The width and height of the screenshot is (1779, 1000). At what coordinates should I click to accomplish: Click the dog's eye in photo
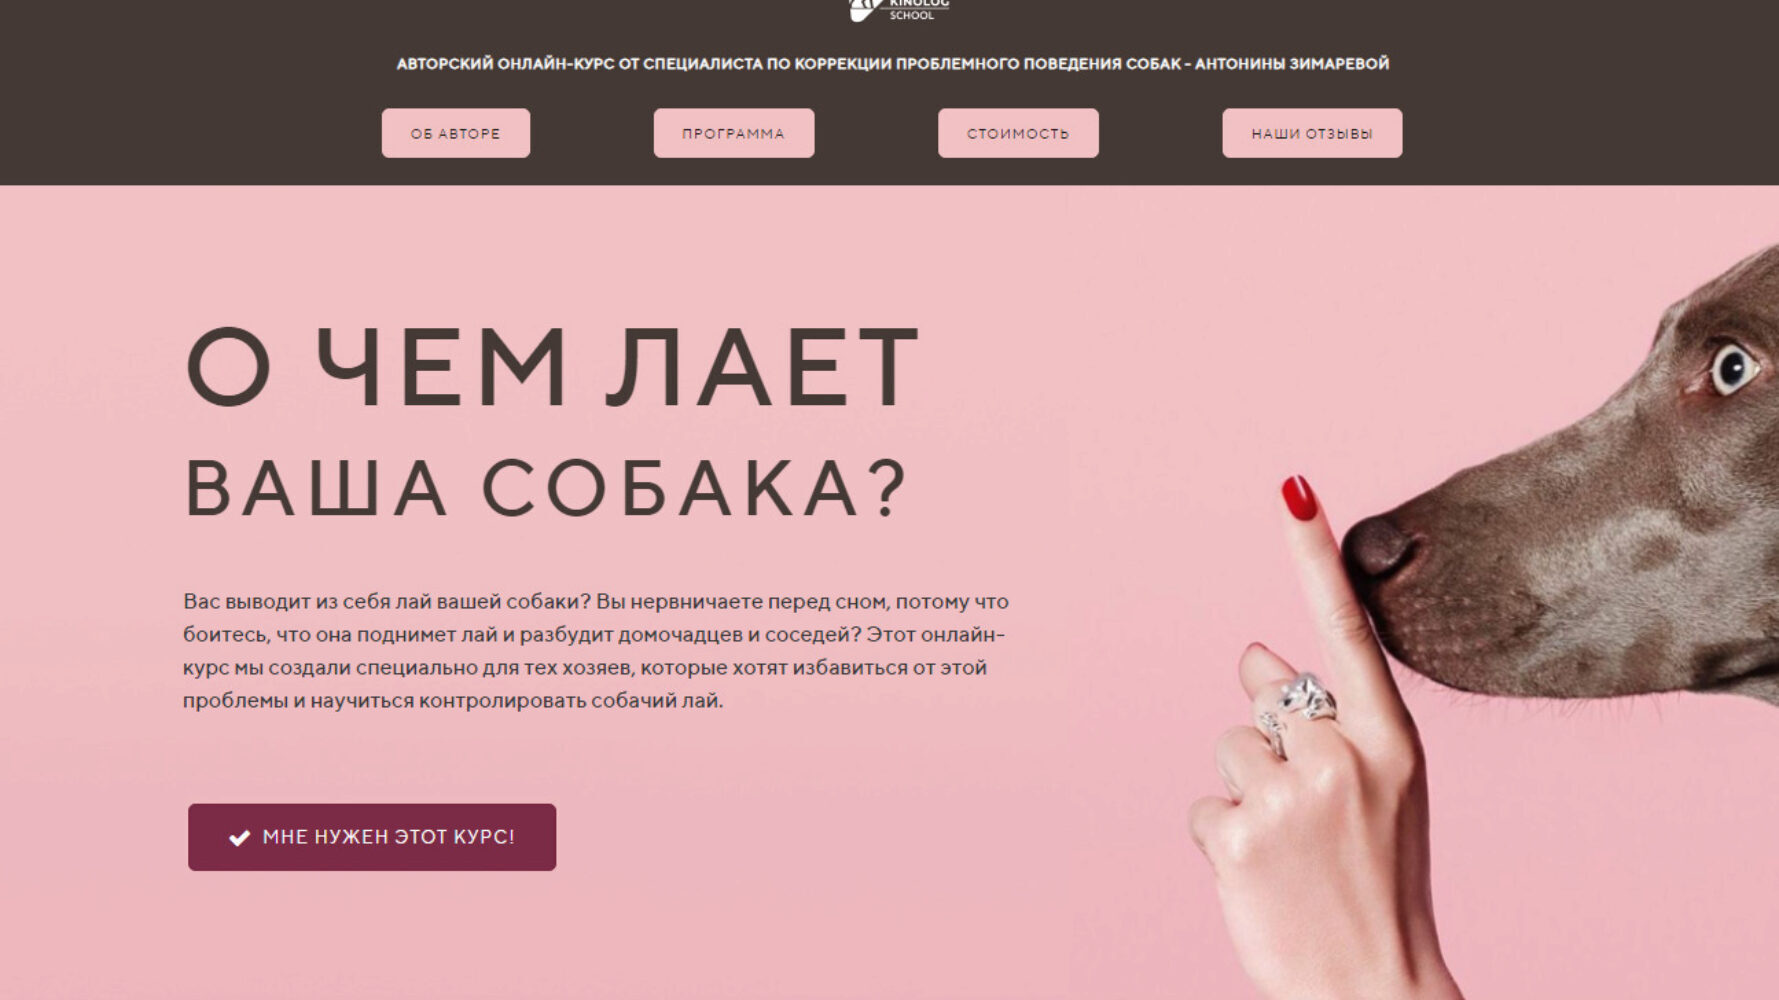point(1733,370)
